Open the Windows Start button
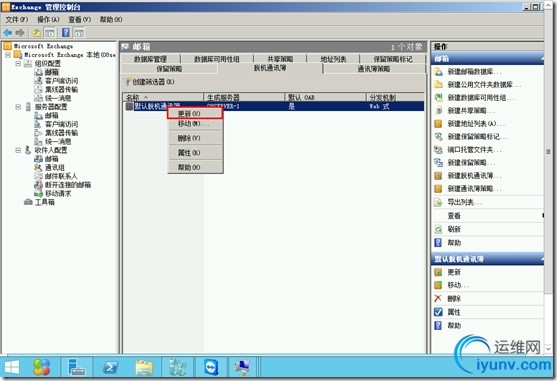This screenshot has width=557, height=381. [12, 367]
